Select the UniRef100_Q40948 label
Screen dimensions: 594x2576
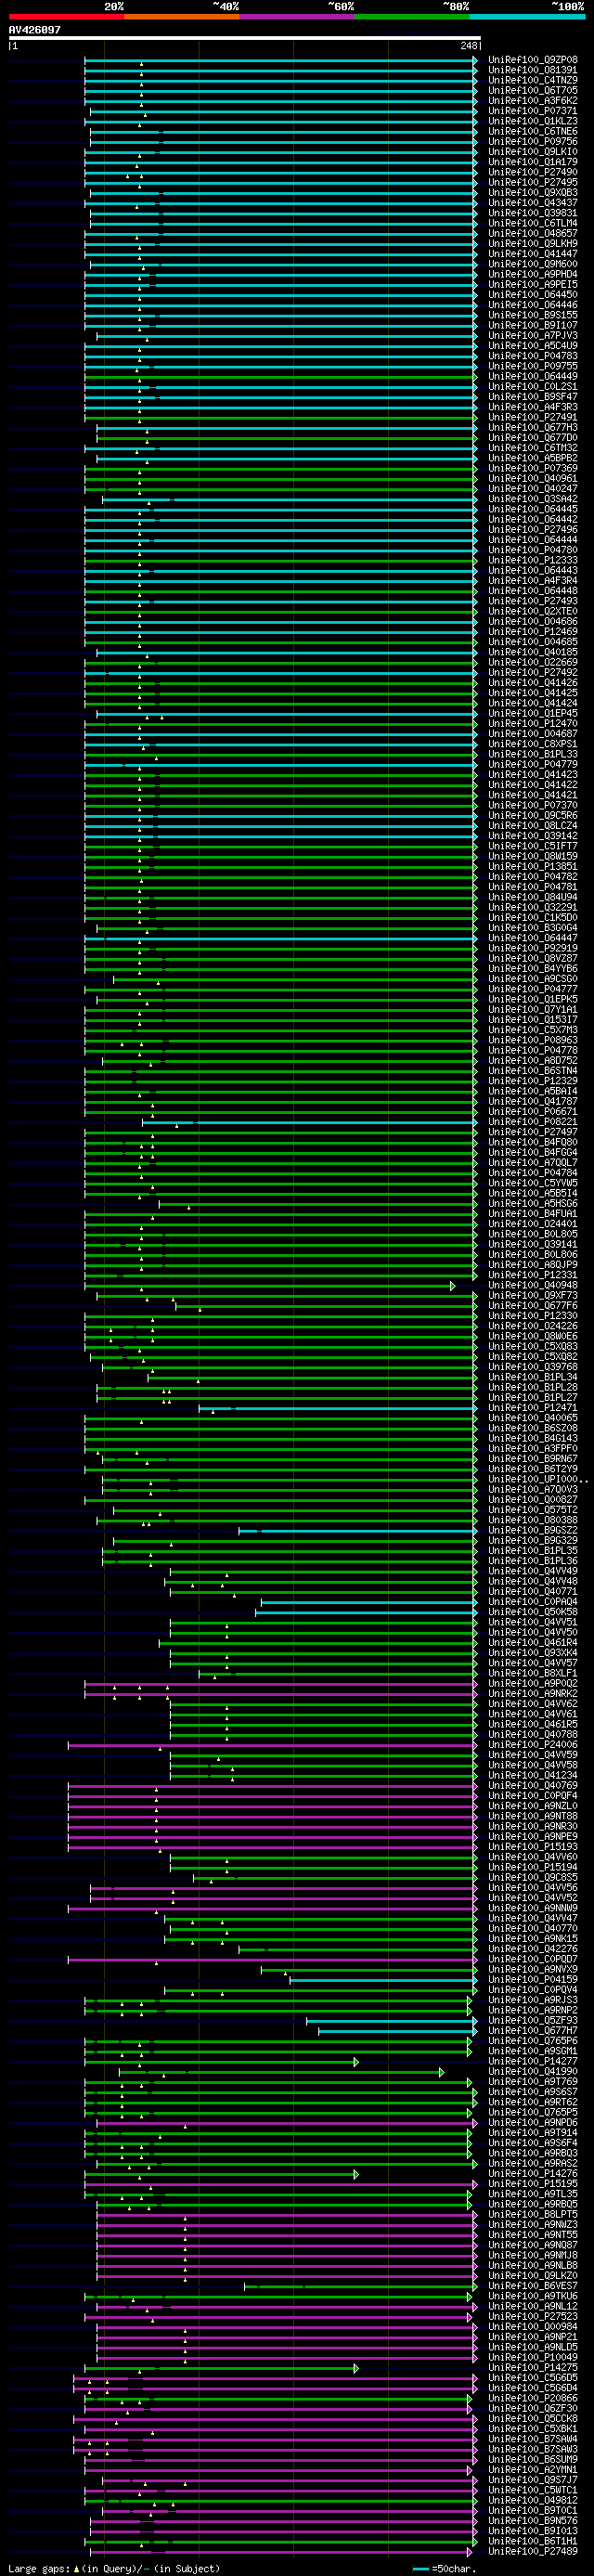tap(532, 1285)
